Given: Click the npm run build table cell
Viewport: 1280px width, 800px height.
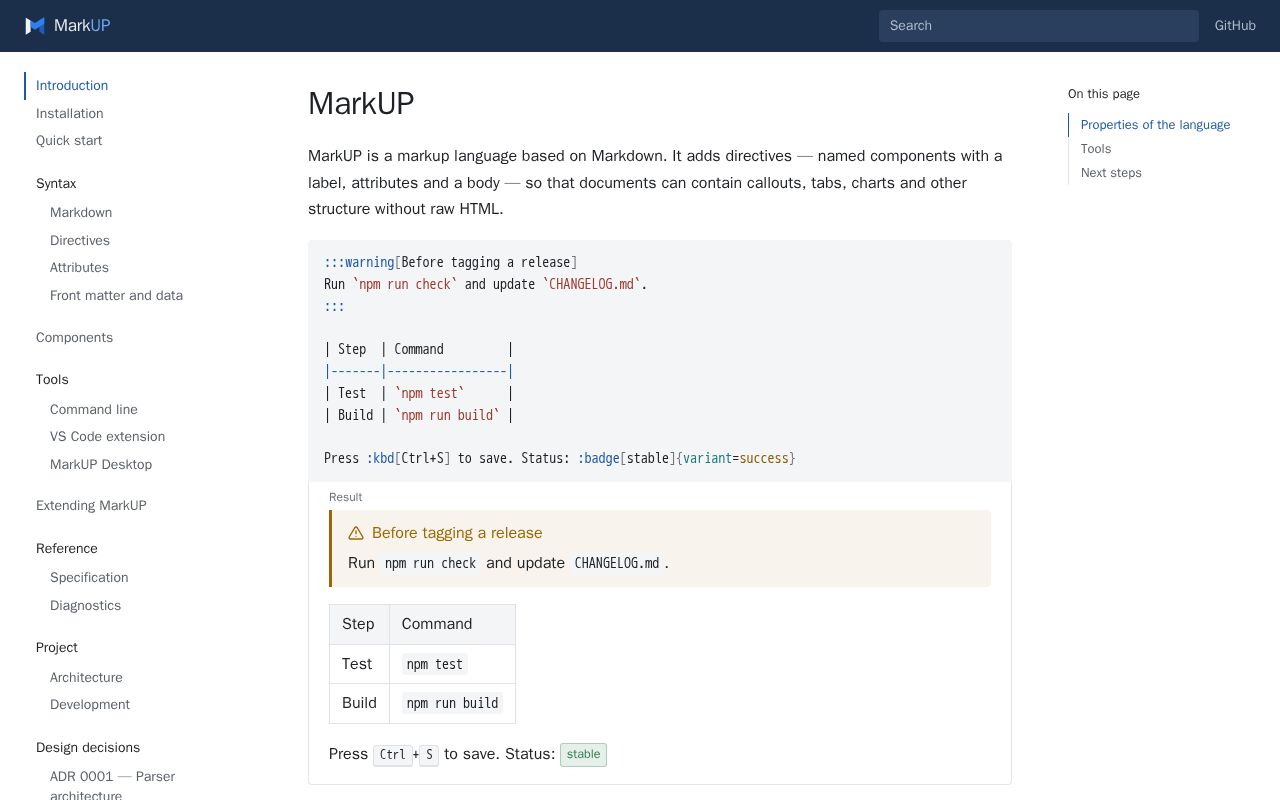Looking at the screenshot, I should (452, 703).
